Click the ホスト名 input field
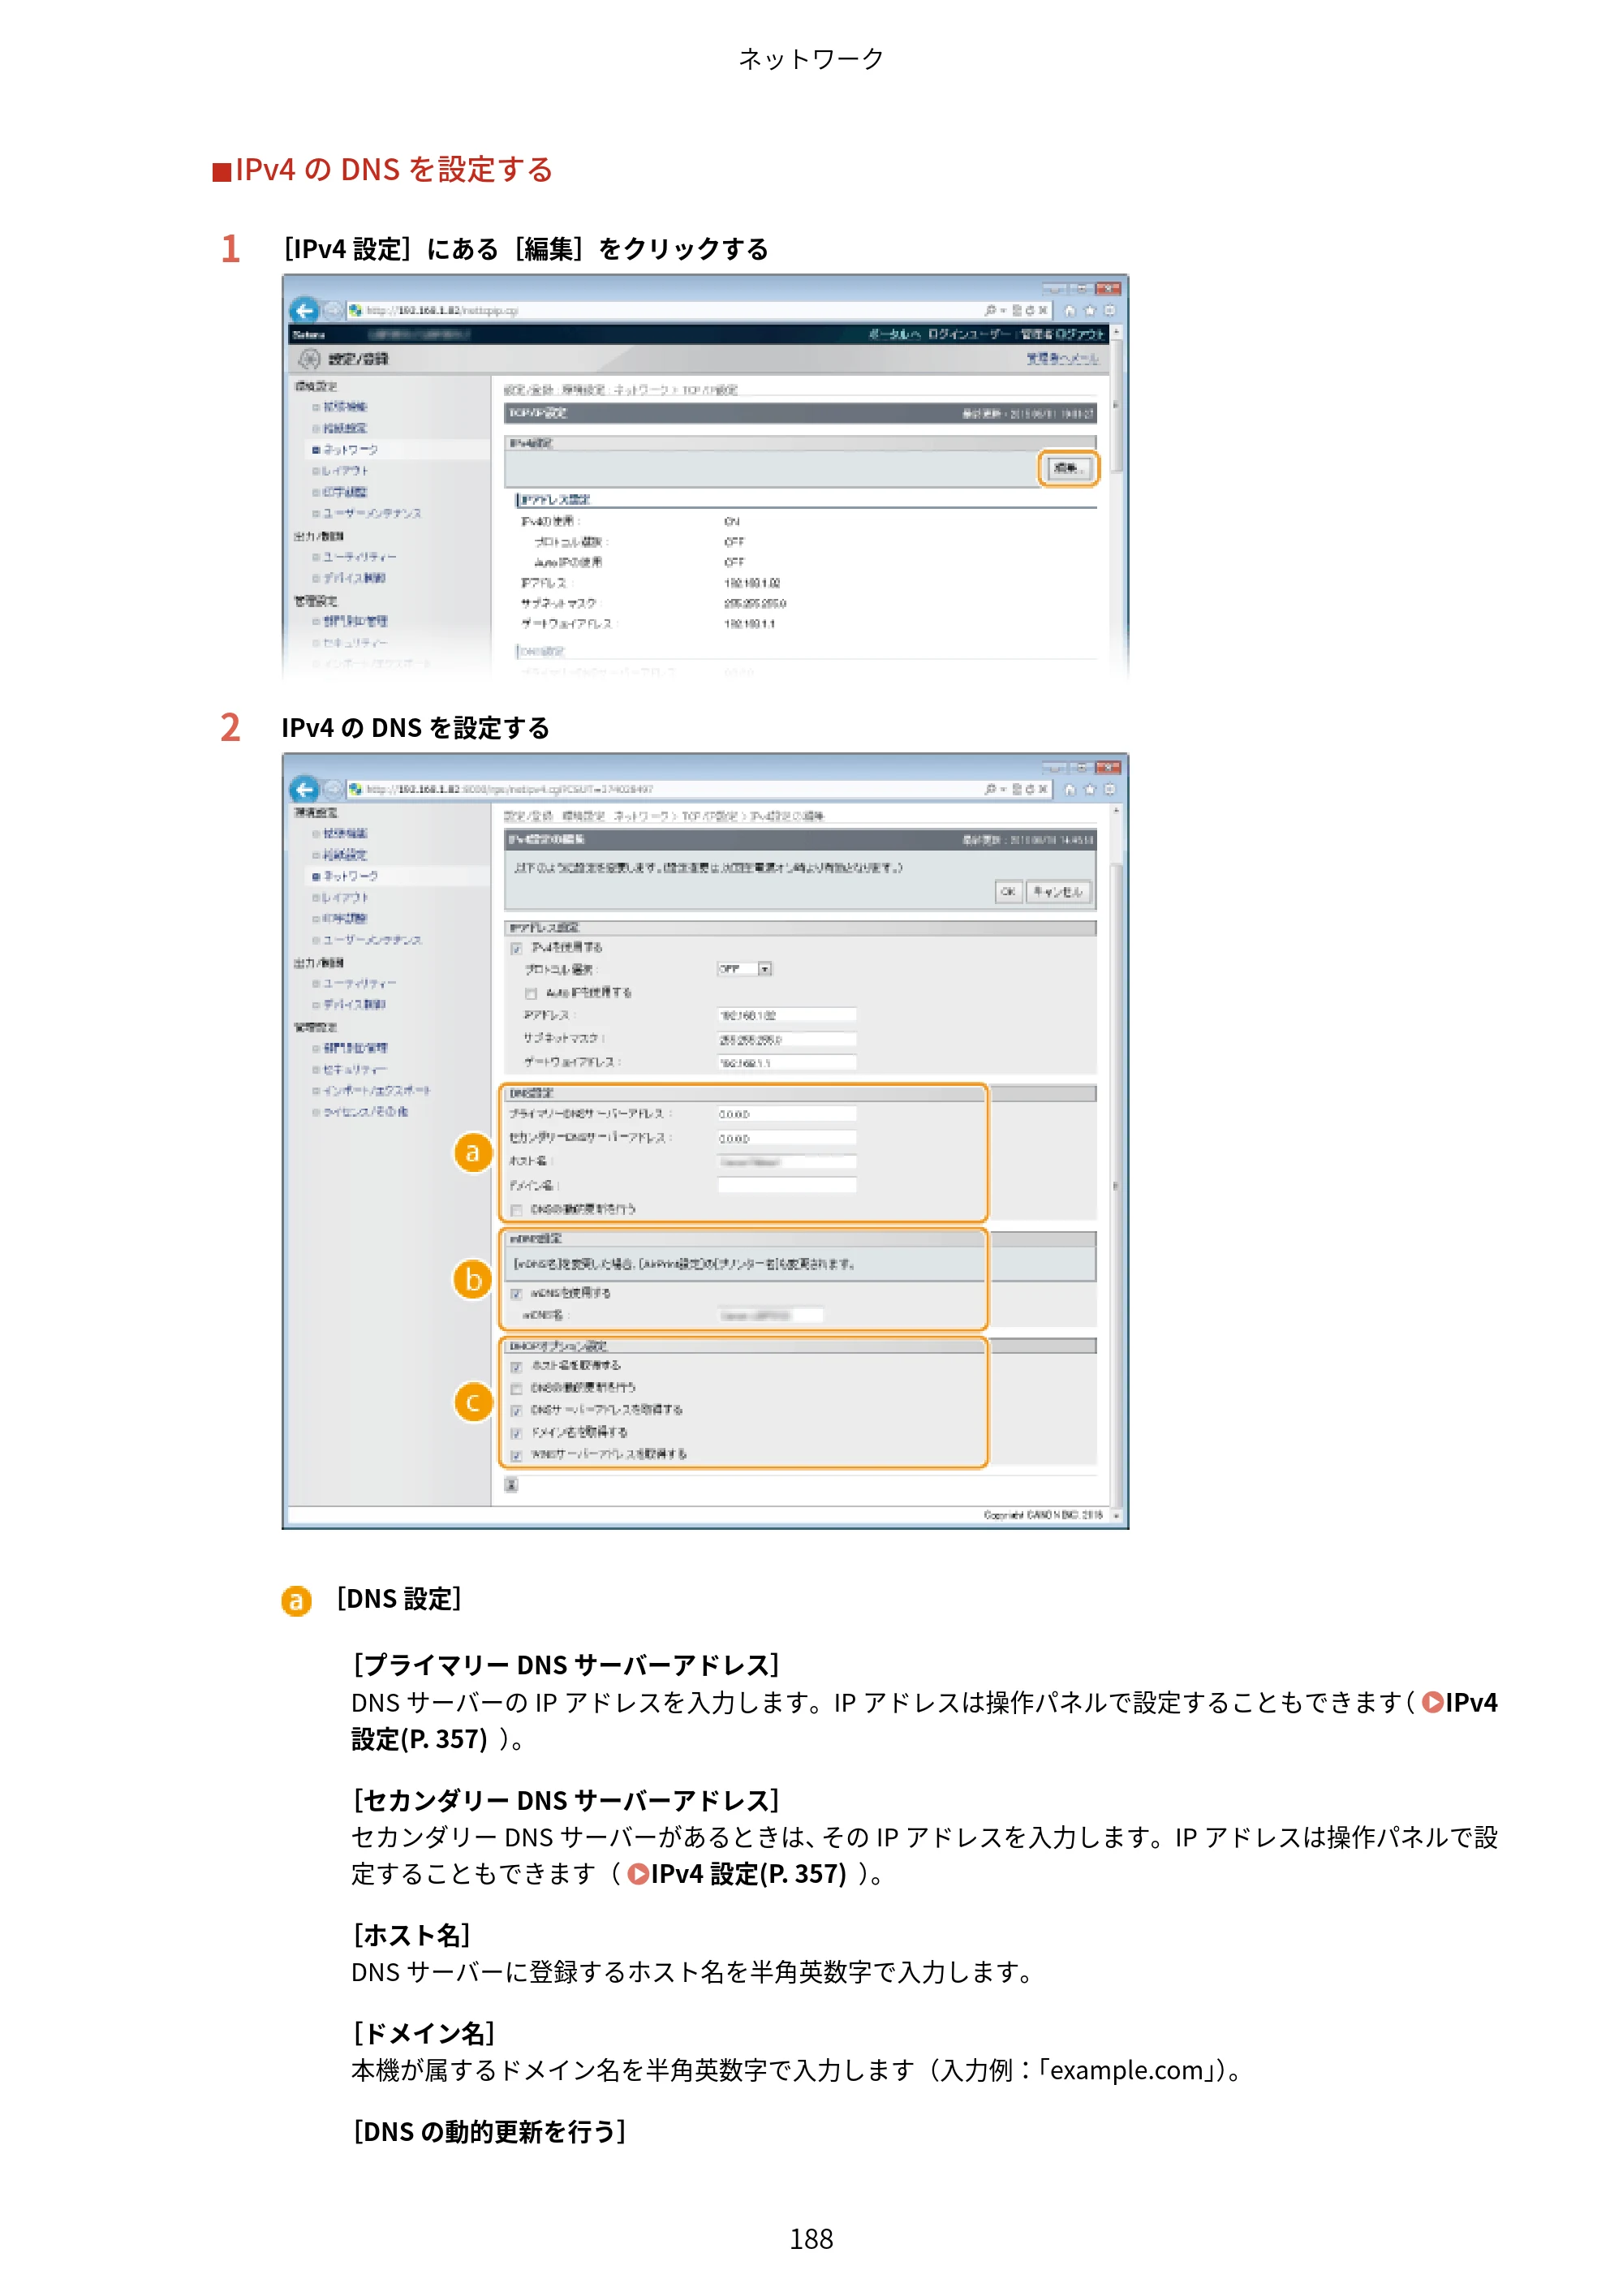This screenshot has width=1623, height=2296. pos(787,1162)
